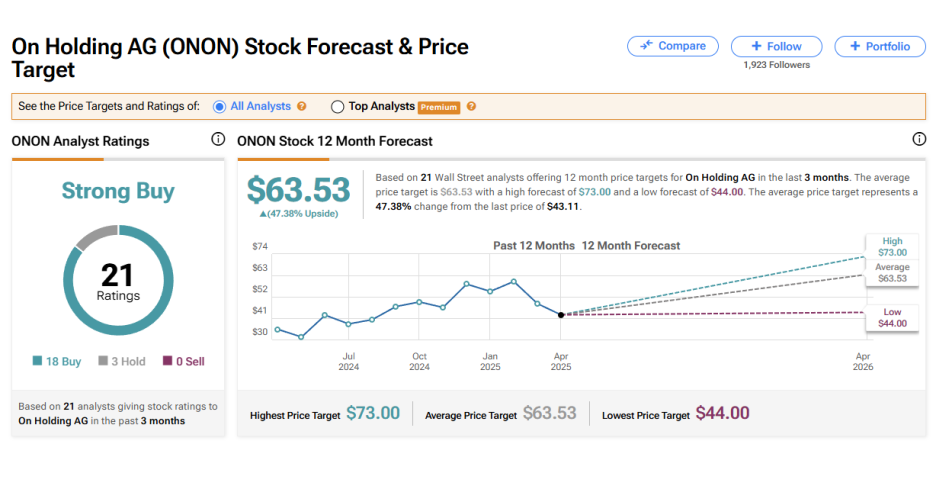The image size is (936, 486).
Task: Click the Strong Buy consensus label
Action: coord(118,191)
